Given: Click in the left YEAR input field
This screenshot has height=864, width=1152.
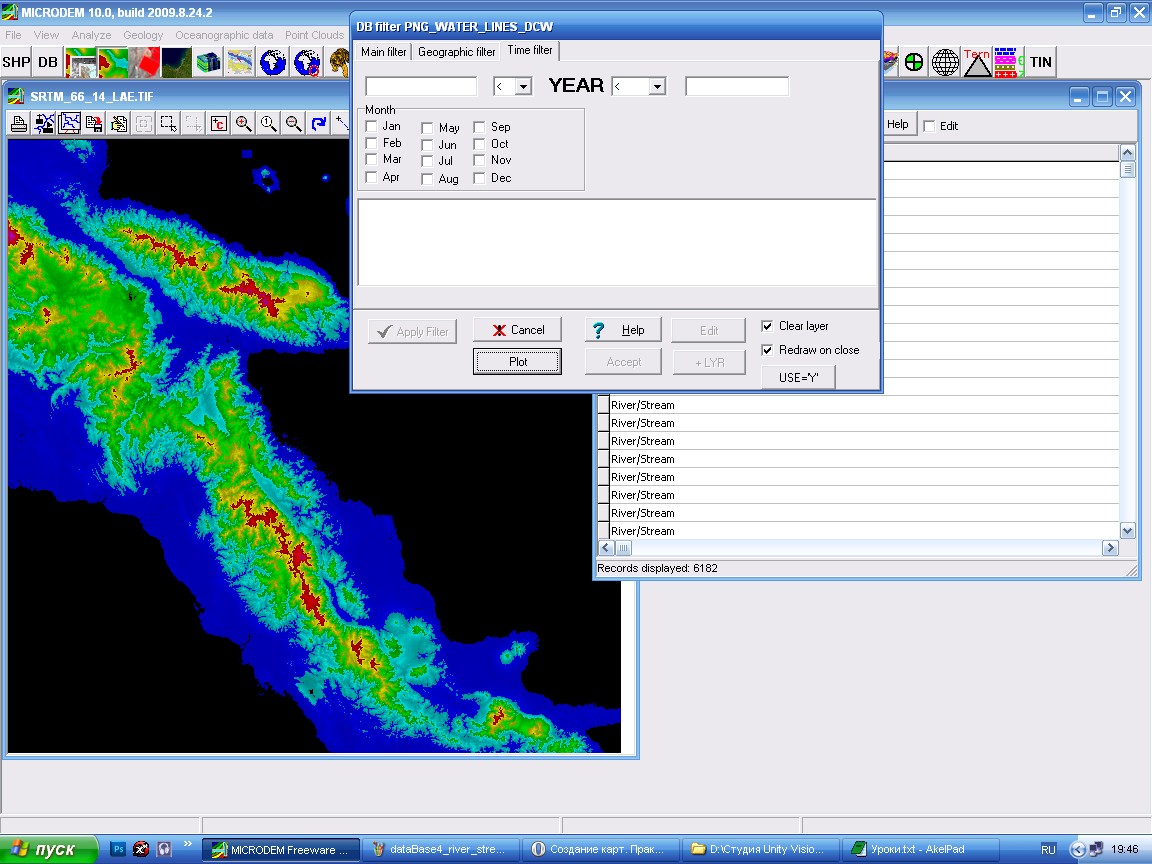Looking at the screenshot, I should tap(421, 87).
